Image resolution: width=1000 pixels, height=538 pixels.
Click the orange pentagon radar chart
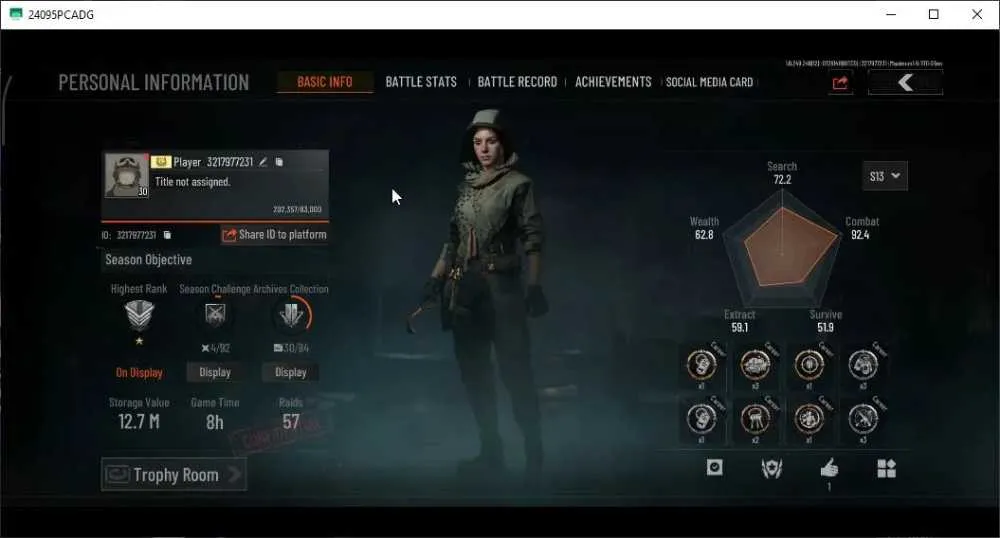tap(791, 247)
